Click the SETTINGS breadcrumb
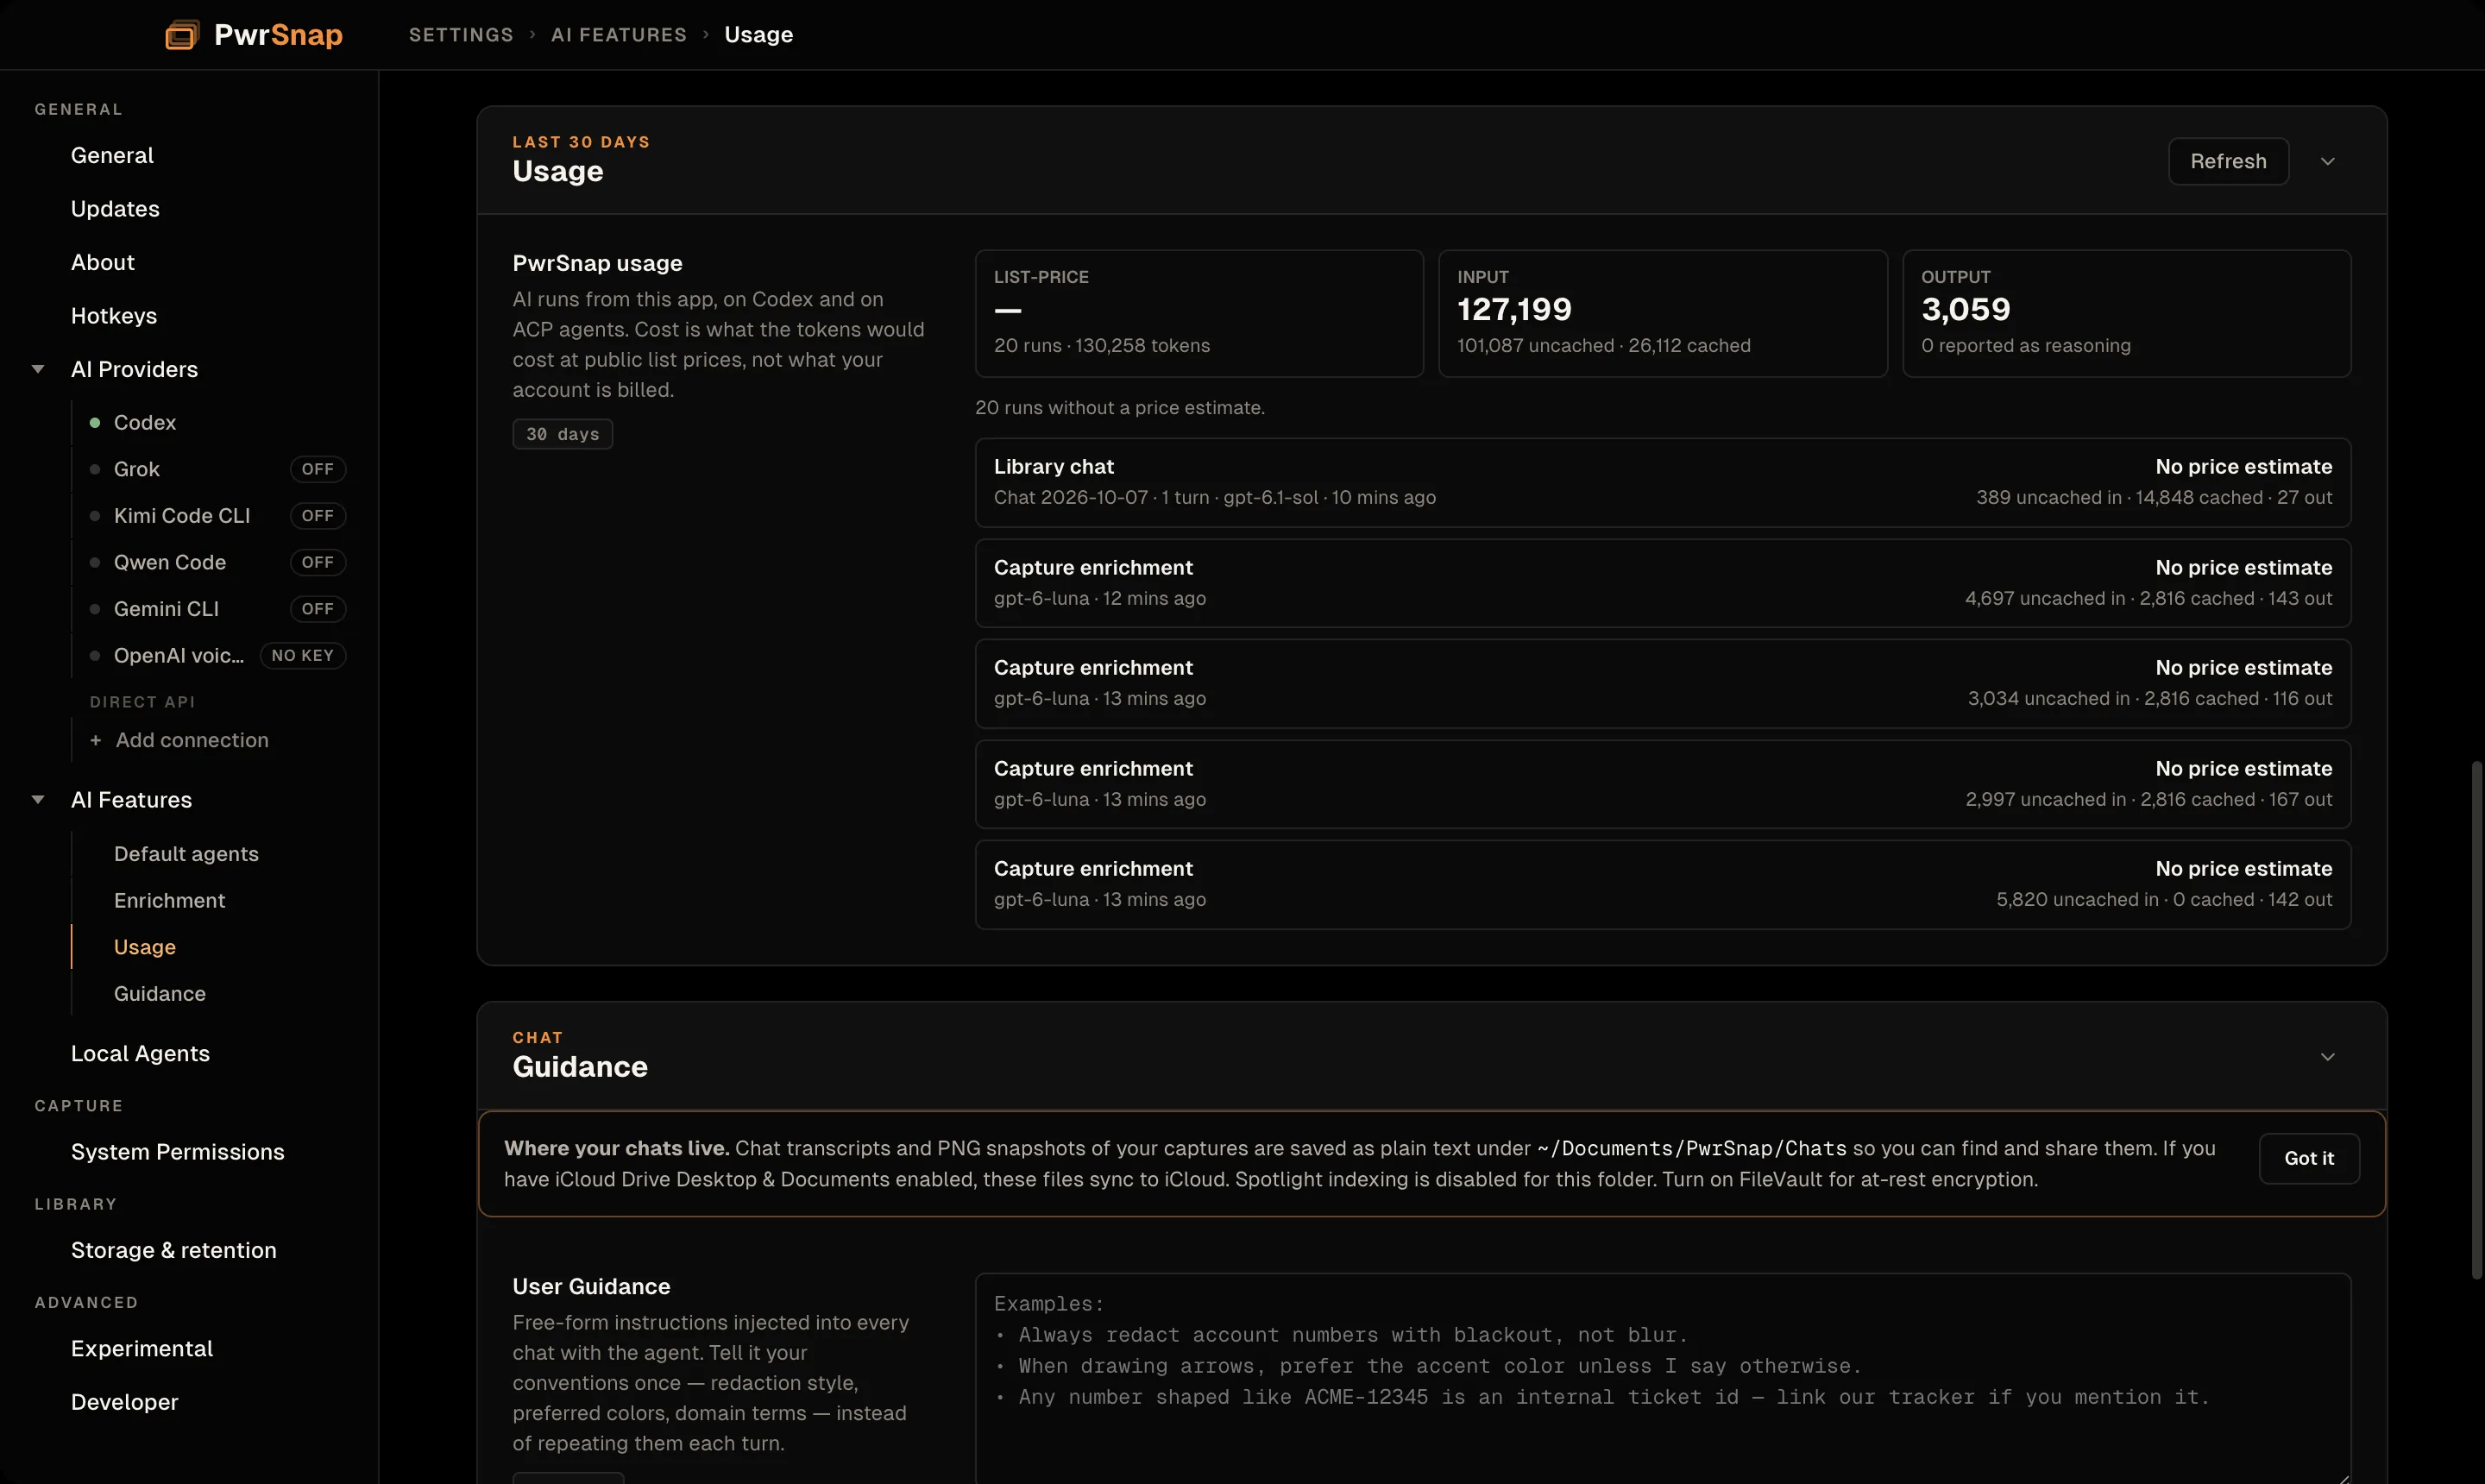This screenshot has width=2485, height=1484. pos(461,35)
